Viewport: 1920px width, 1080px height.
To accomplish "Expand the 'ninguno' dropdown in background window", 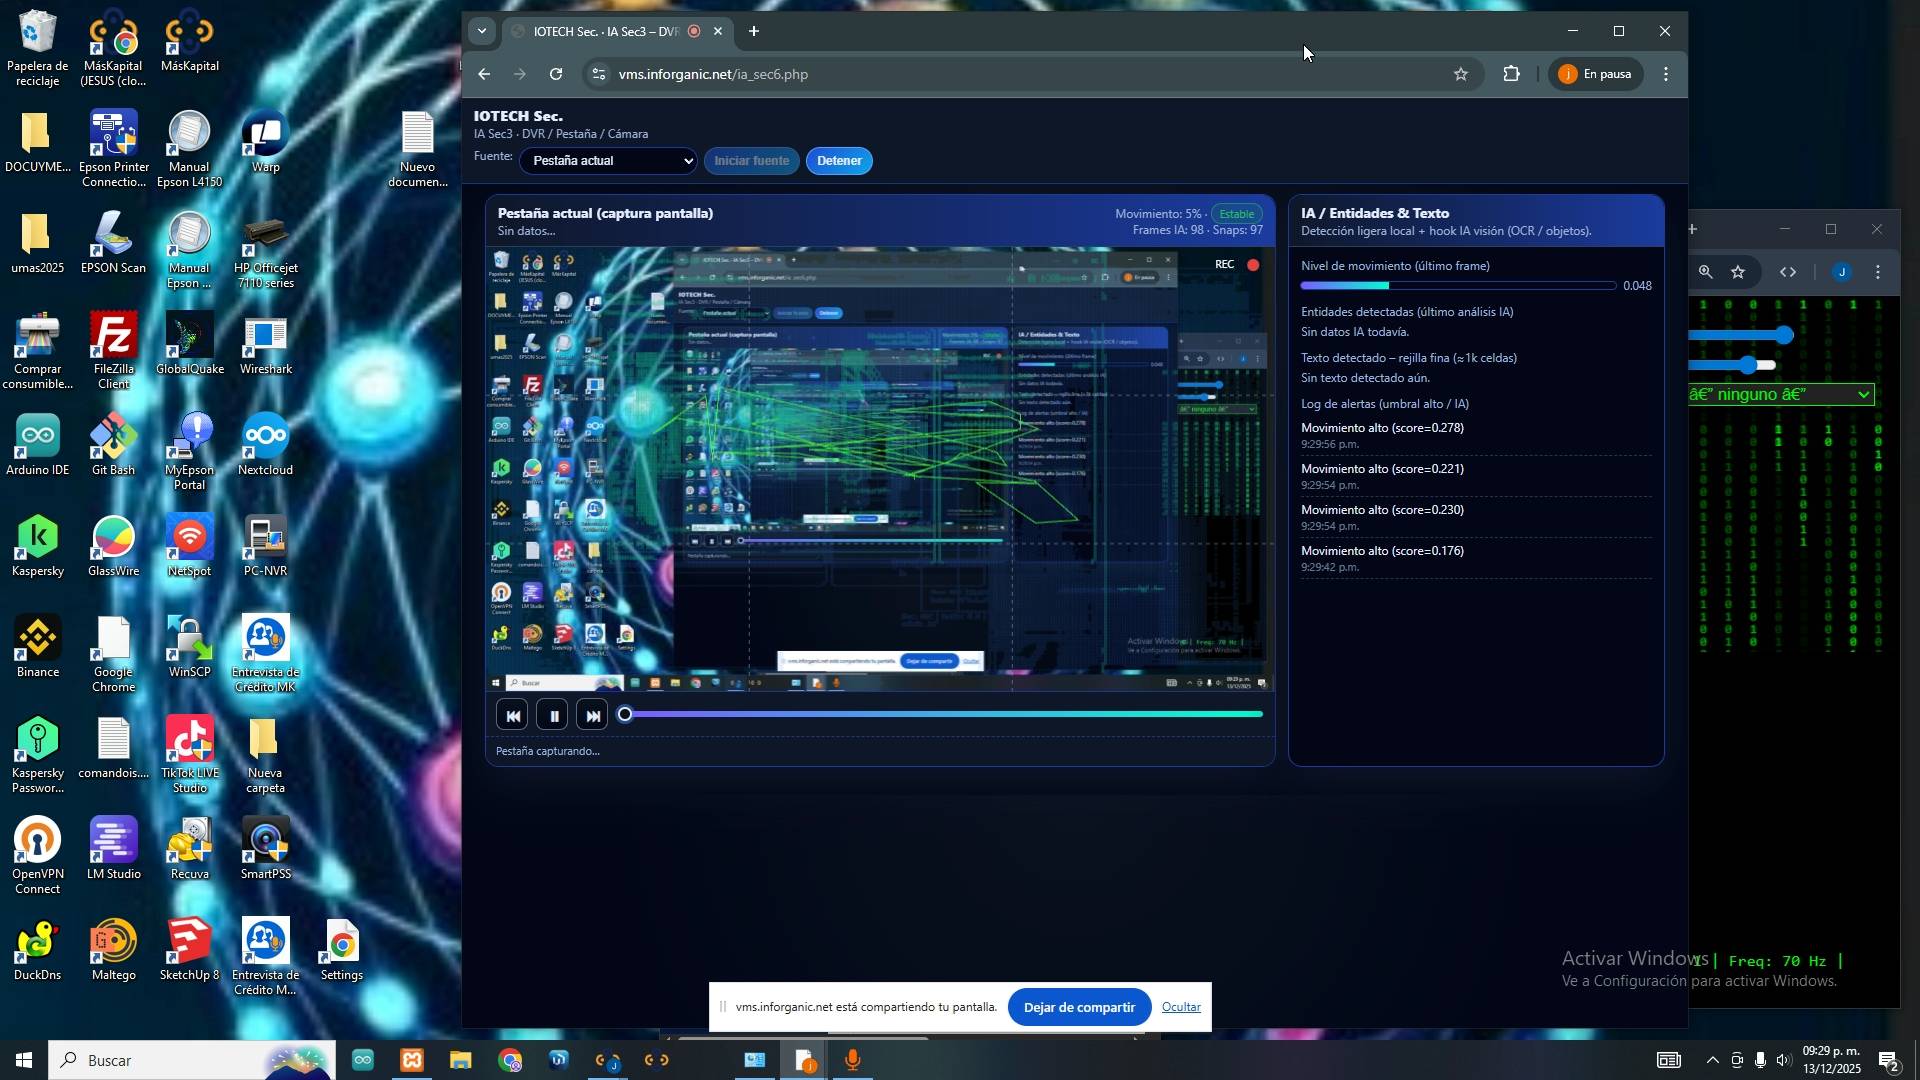I will (1780, 395).
